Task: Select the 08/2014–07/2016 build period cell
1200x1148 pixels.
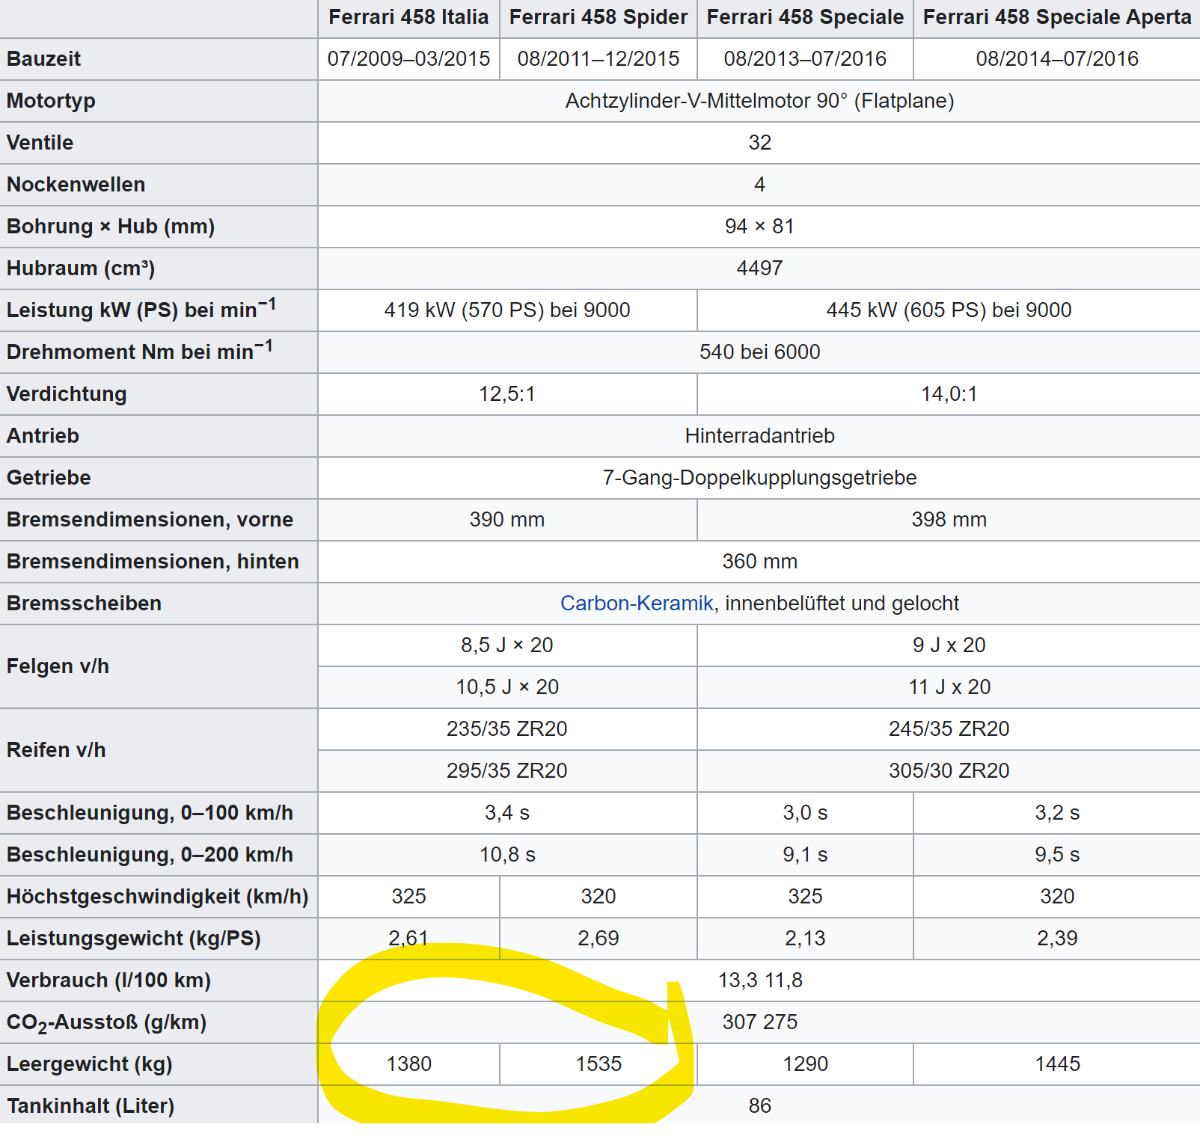Action: tap(1056, 59)
